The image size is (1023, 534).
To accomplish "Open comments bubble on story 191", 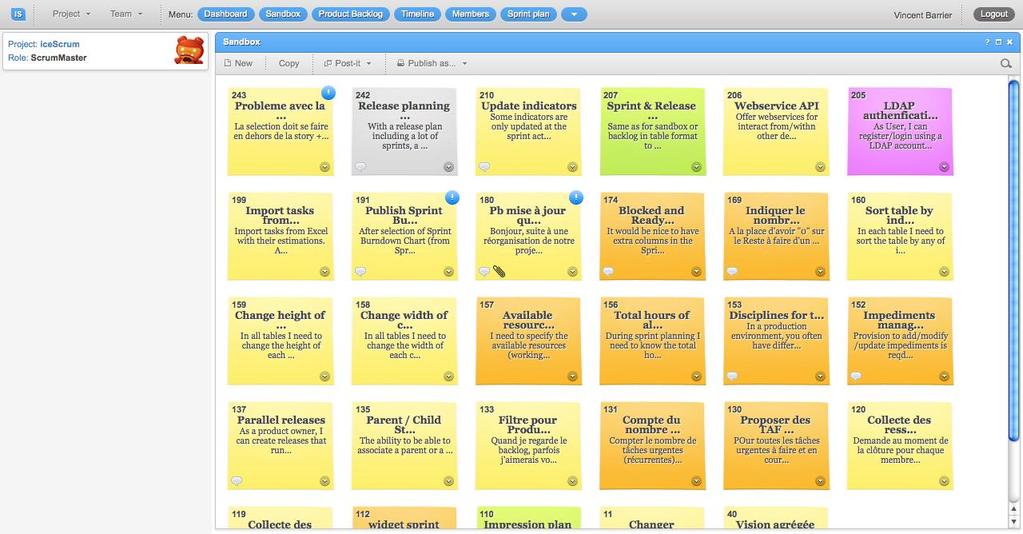I will (x=360, y=271).
